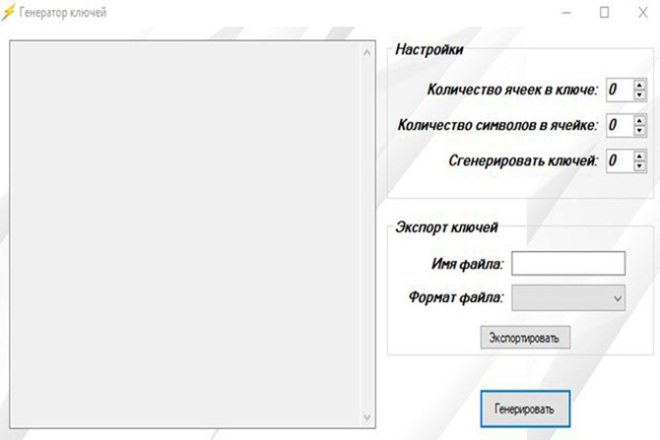The height and width of the screenshot is (440, 660).
Task: Click the Количество ячеек в ключе label
Action: pyautogui.click(x=512, y=90)
